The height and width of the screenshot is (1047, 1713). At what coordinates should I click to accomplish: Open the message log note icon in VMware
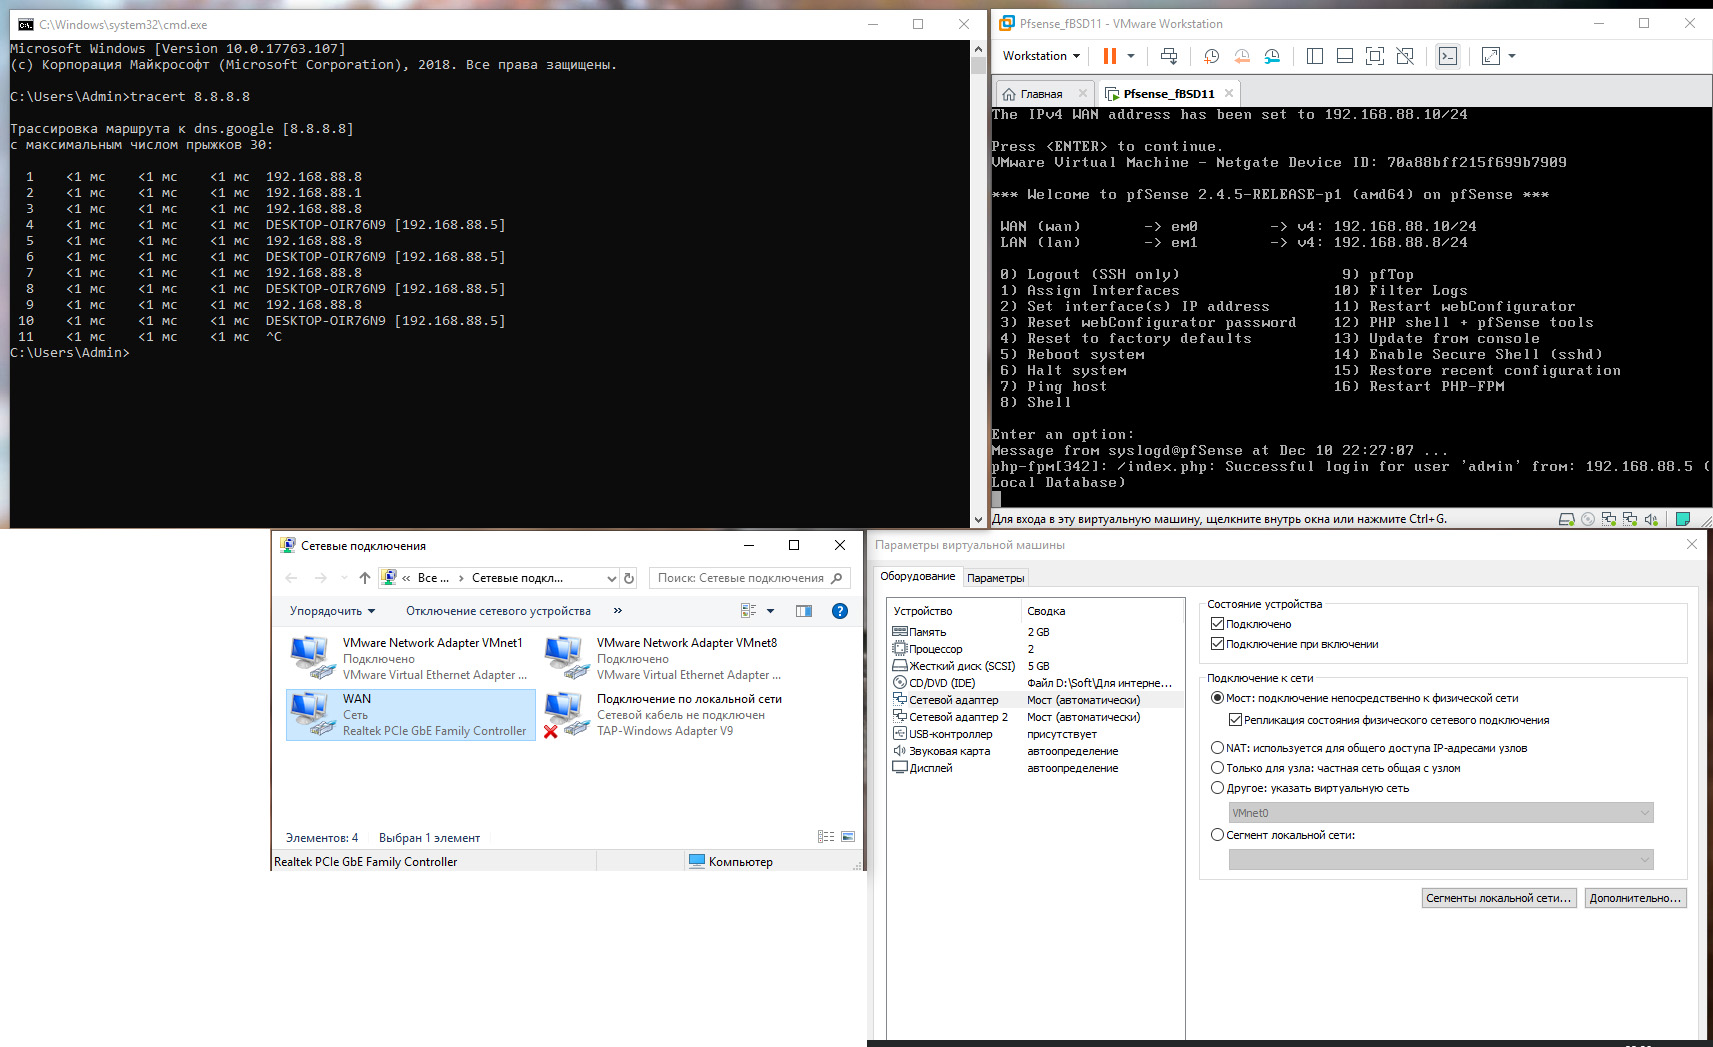[1683, 519]
